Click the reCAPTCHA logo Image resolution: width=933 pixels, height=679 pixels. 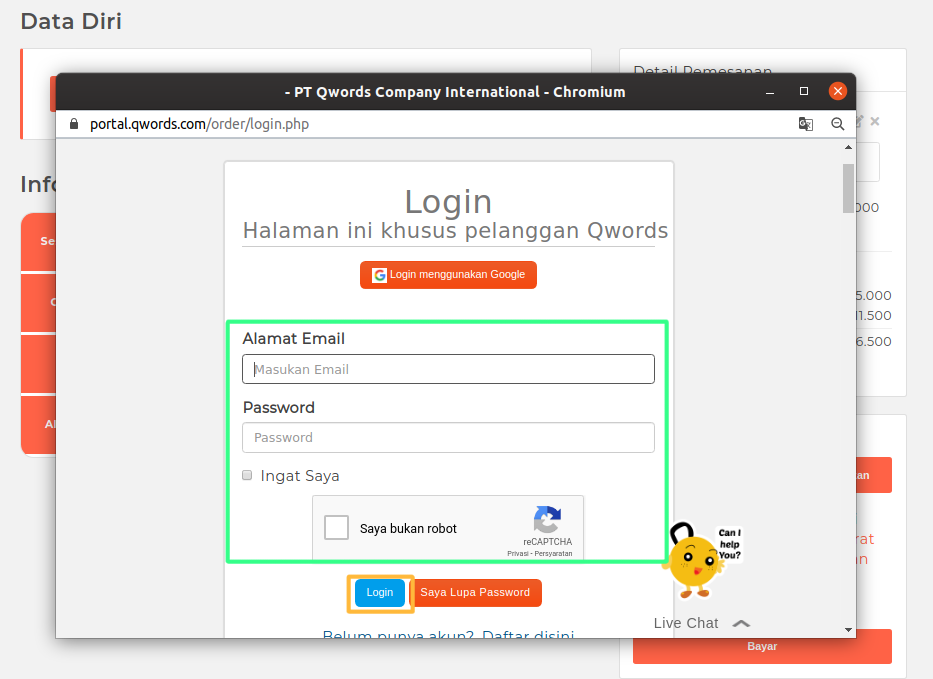[x=547, y=520]
